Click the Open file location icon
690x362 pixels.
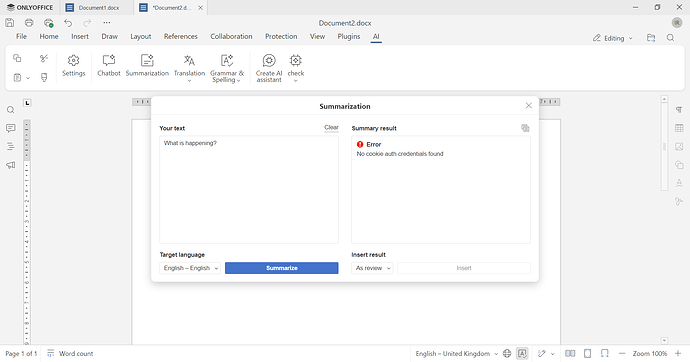[x=651, y=38]
